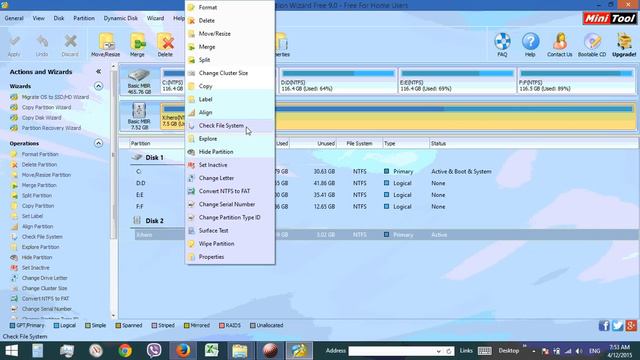This screenshot has height=360, width=640.
Task: Collapse the Operations section
Action: 98,143
